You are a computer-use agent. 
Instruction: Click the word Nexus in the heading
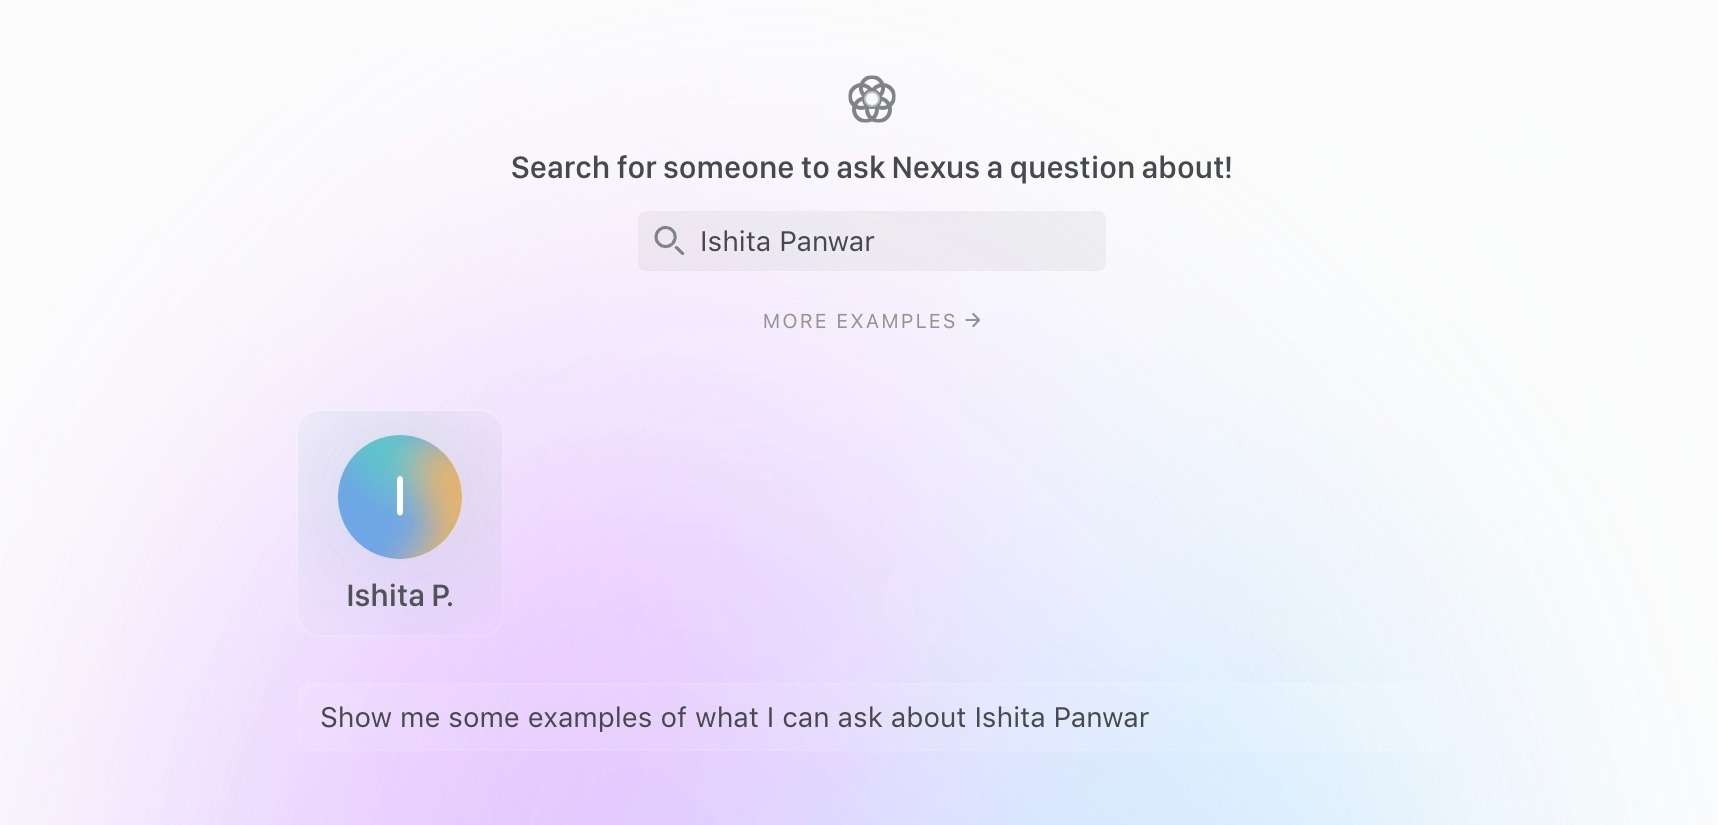click(936, 168)
